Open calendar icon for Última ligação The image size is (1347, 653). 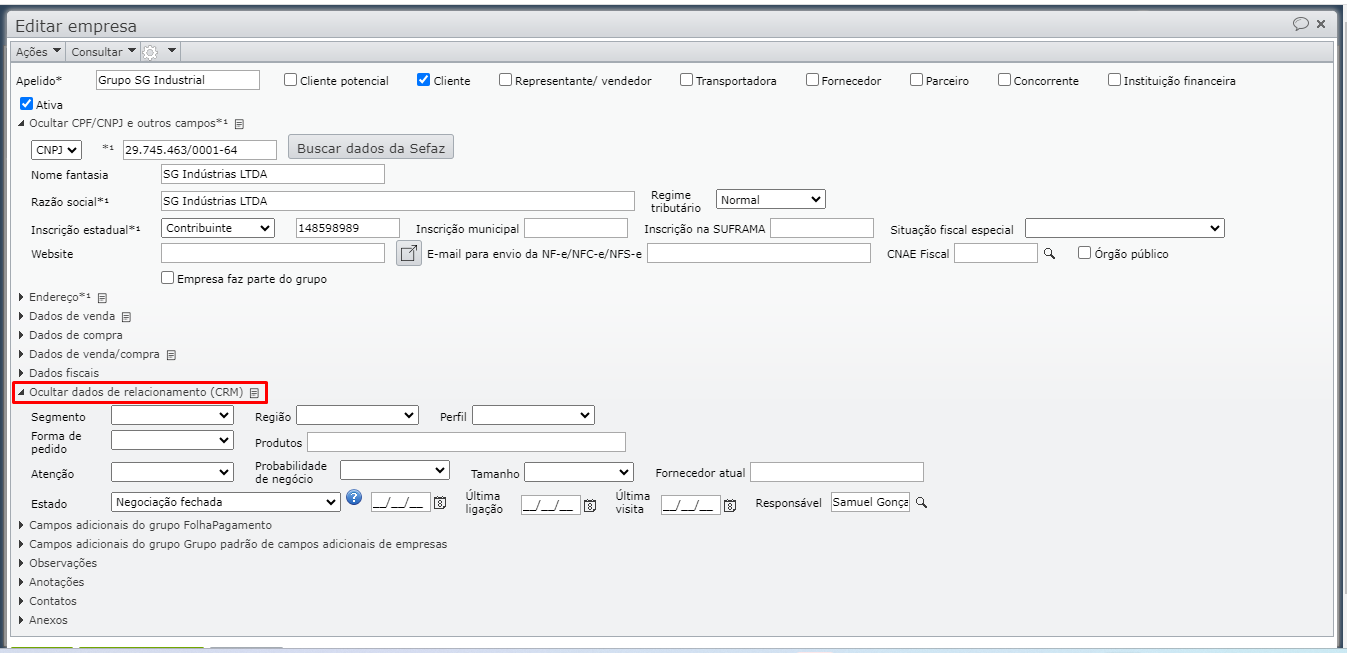click(590, 505)
